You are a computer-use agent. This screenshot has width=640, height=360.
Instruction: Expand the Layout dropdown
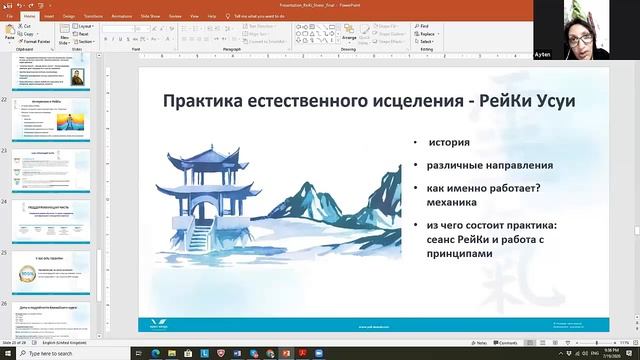[84, 26]
